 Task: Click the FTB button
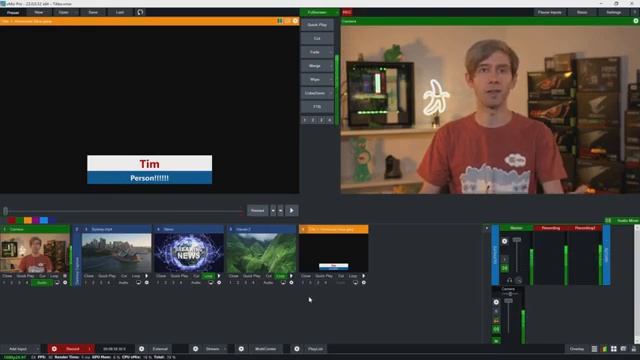tap(317, 107)
